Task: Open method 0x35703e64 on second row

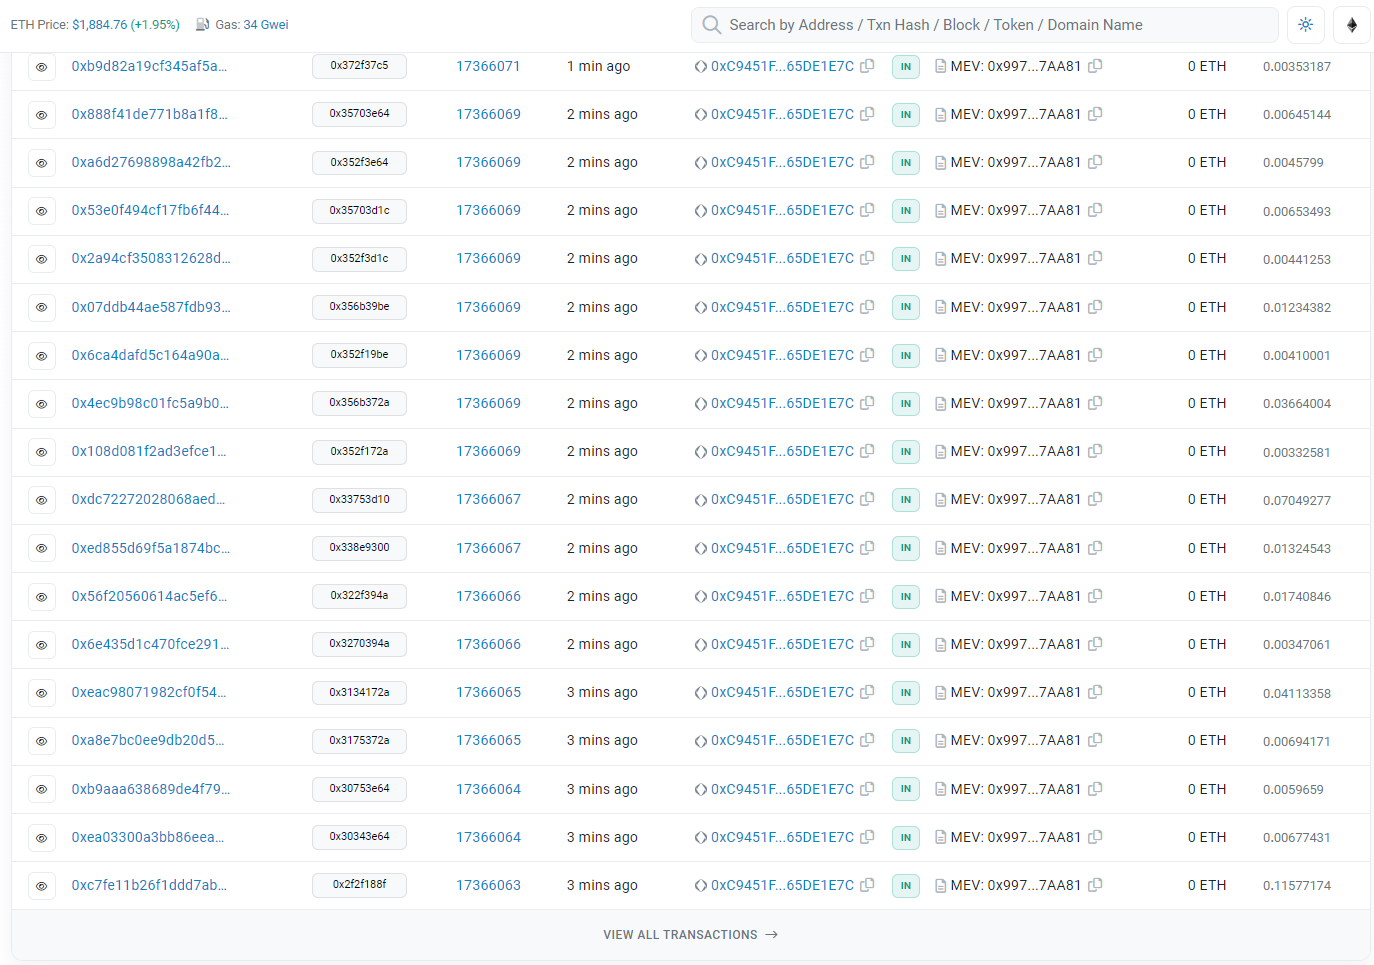Action: pos(359,114)
